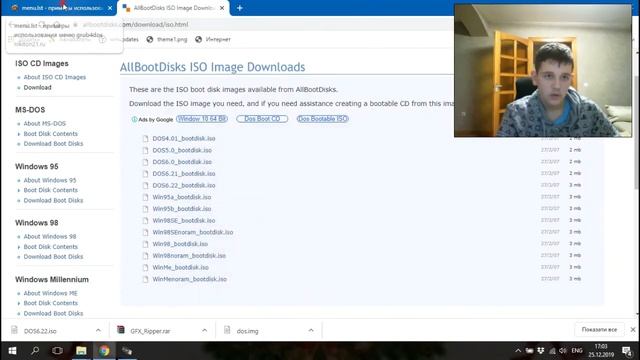Download DOS4.01_bootdisk.iso
The image size is (640, 360).
pyautogui.click(x=184, y=139)
